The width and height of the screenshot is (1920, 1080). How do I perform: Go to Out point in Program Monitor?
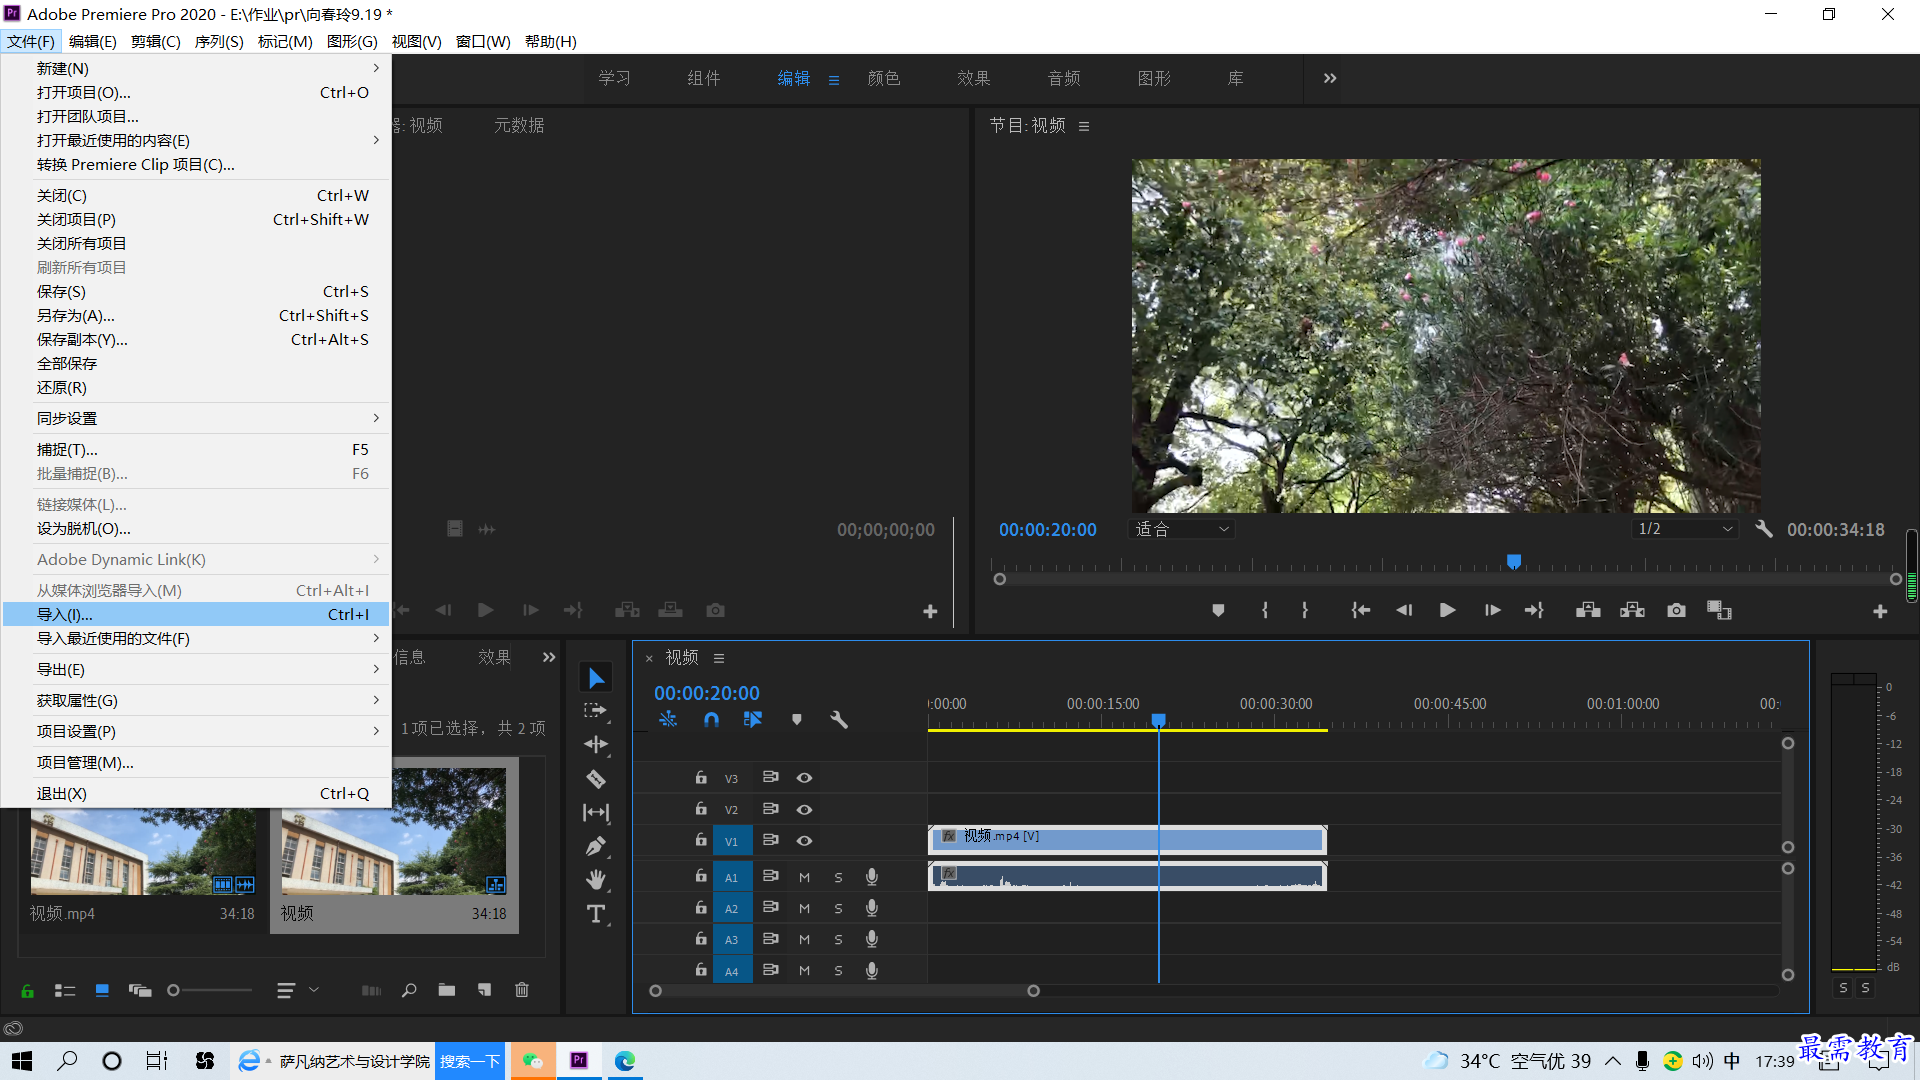tap(1534, 610)
